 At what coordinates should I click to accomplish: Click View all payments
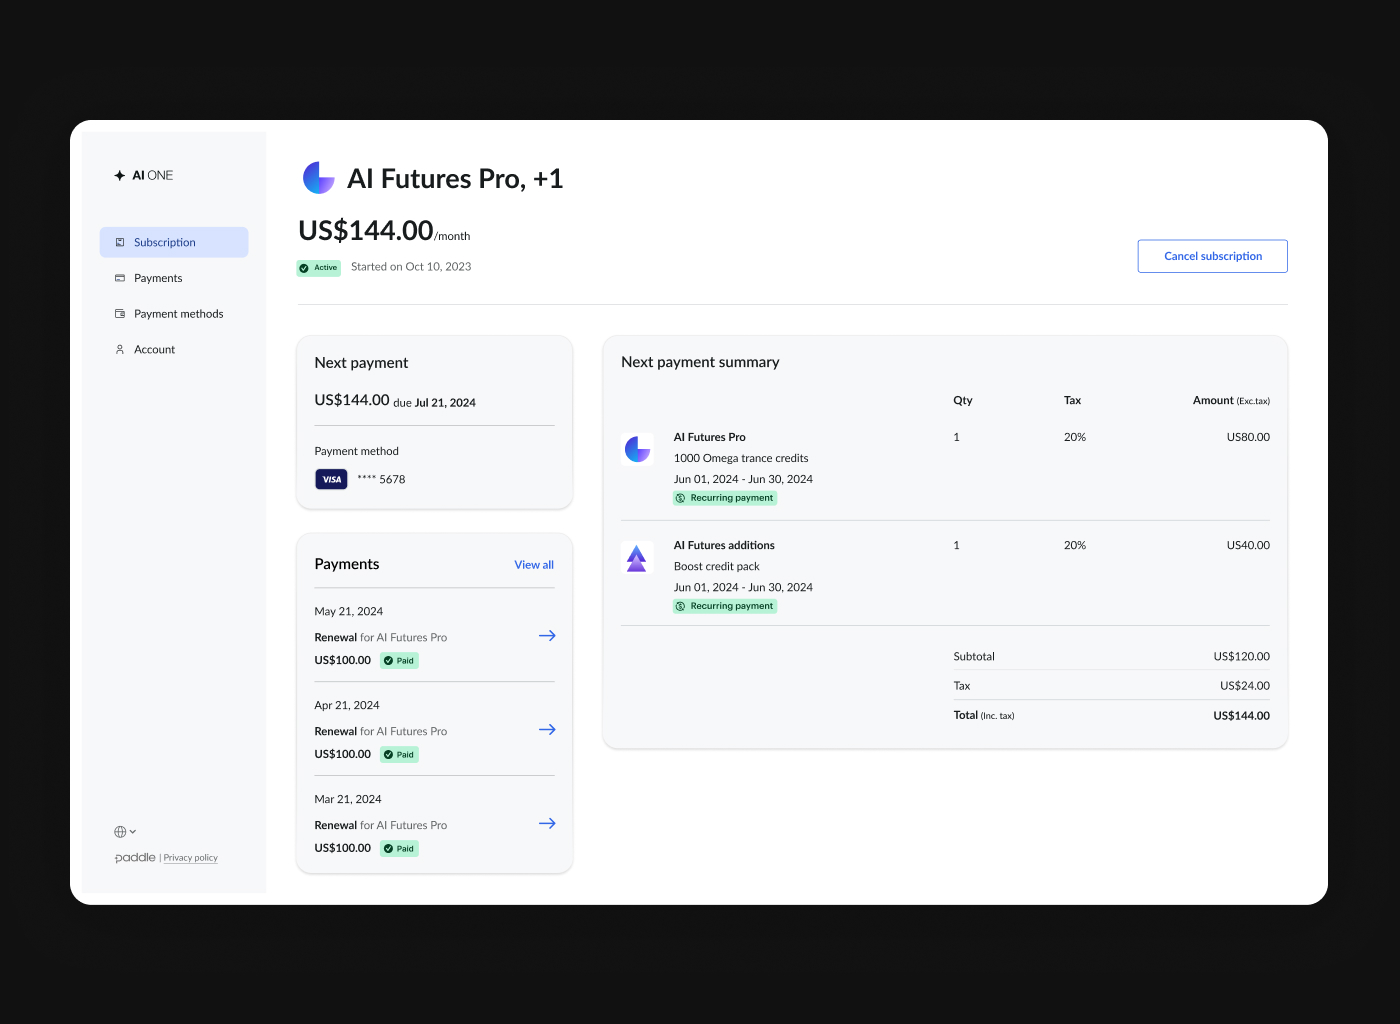[x=533, y=564]
